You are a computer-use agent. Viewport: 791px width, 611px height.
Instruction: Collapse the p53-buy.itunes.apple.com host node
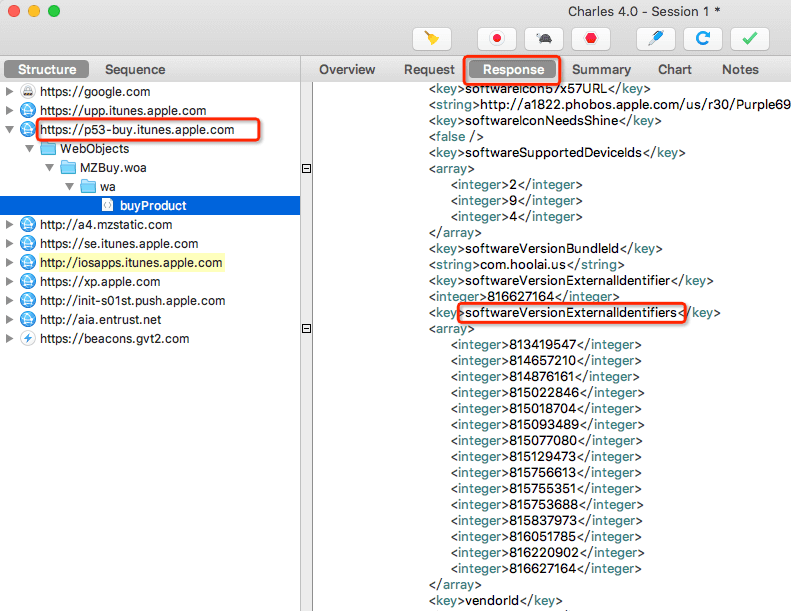pyautogui.click(x=10, y=130)
